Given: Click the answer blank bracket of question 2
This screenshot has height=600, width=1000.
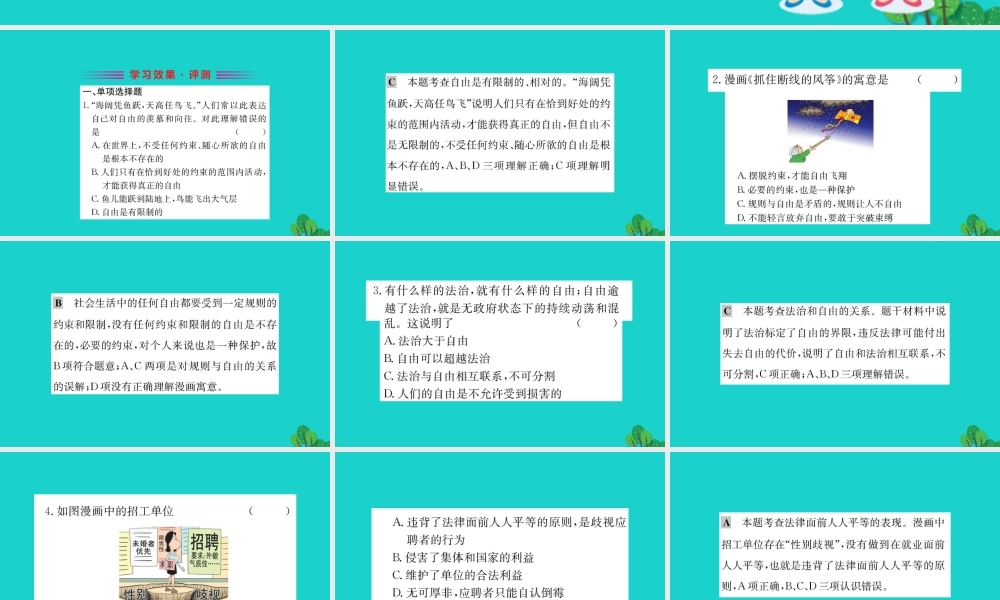Looking at the screenshot, I should pos(937,80).
